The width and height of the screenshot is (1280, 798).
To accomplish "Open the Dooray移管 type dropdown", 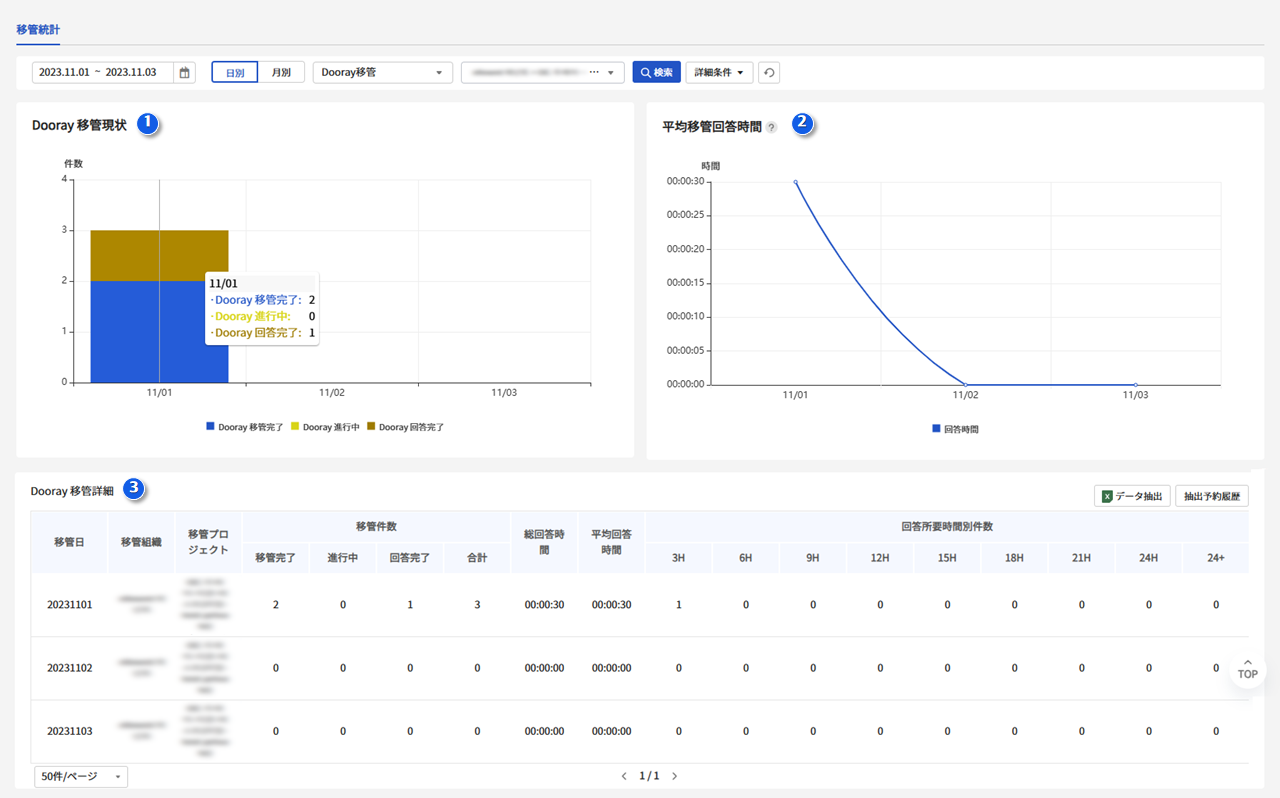I will (x=382, y=73).
